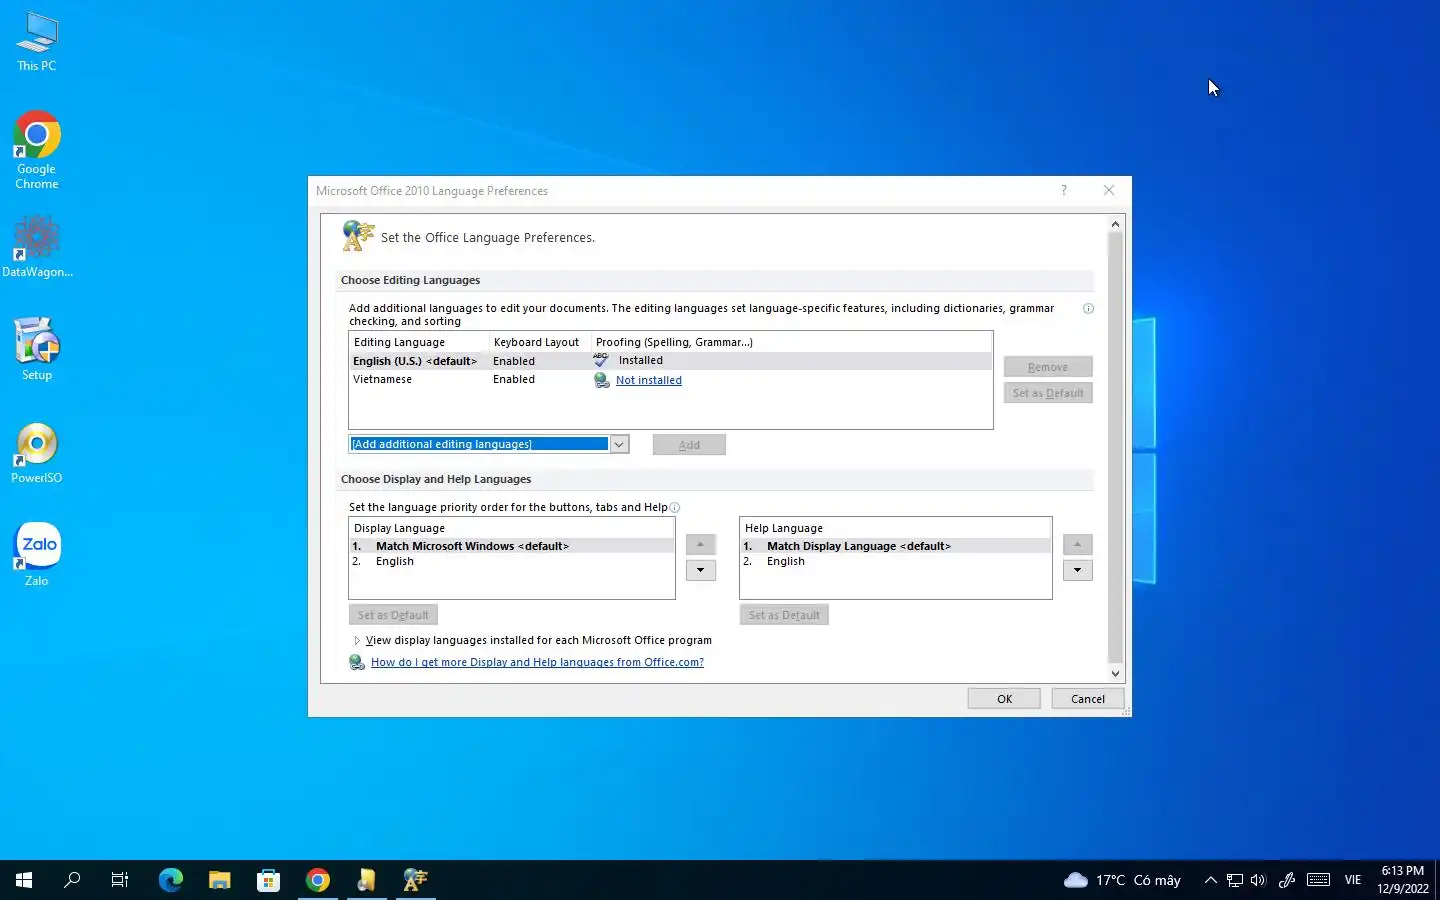Click info icon next to 'tabs and Help'

tap(674, 507)
